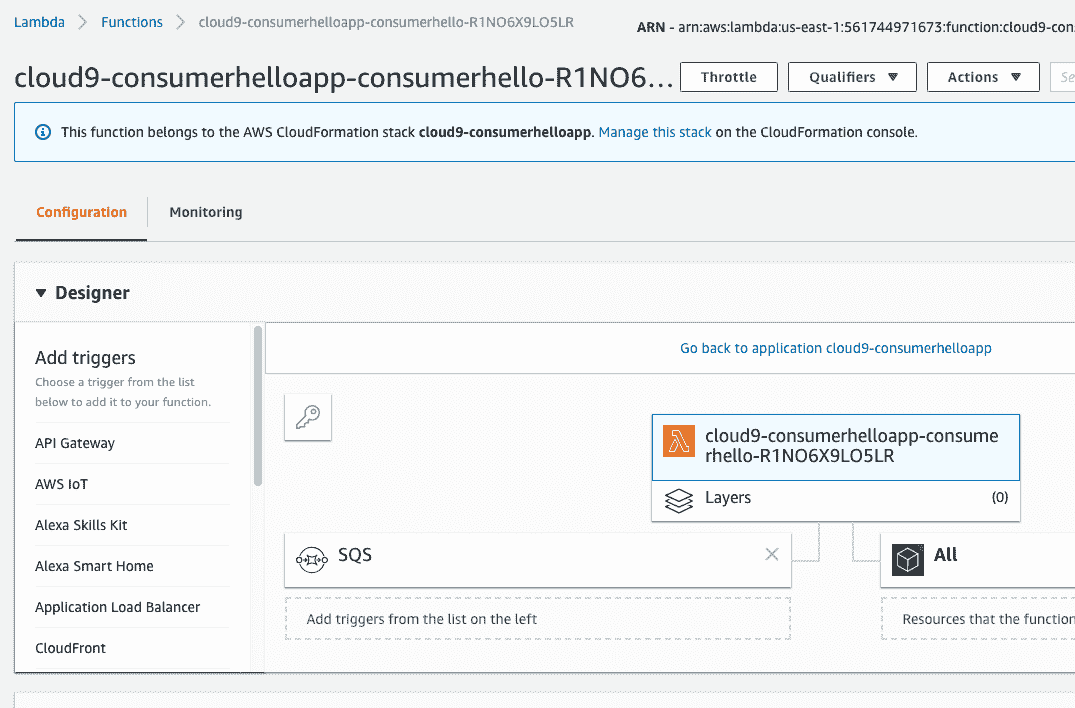1075x708 pixels.
Task: Click the Layers stack icon
Action: [x=679, y=500]
